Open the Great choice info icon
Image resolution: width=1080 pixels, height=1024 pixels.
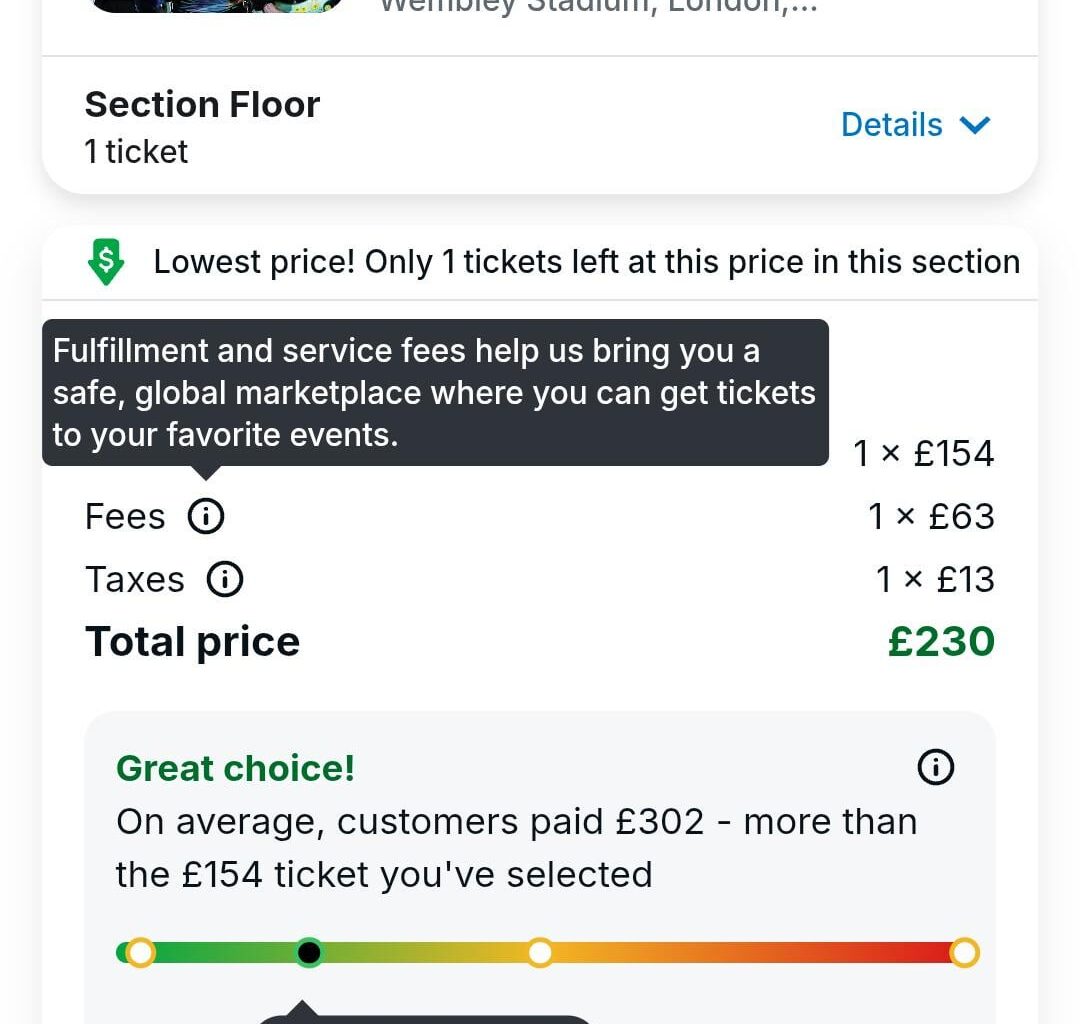tap(935, 768)
